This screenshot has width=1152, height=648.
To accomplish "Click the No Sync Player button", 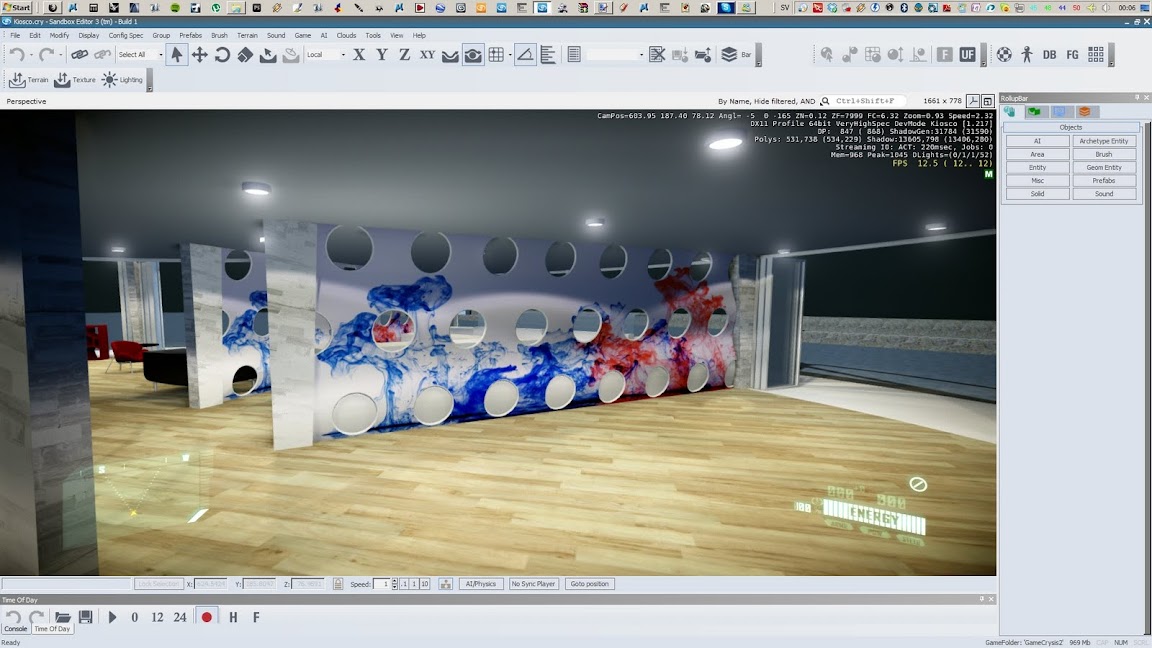I will (533, 584).
